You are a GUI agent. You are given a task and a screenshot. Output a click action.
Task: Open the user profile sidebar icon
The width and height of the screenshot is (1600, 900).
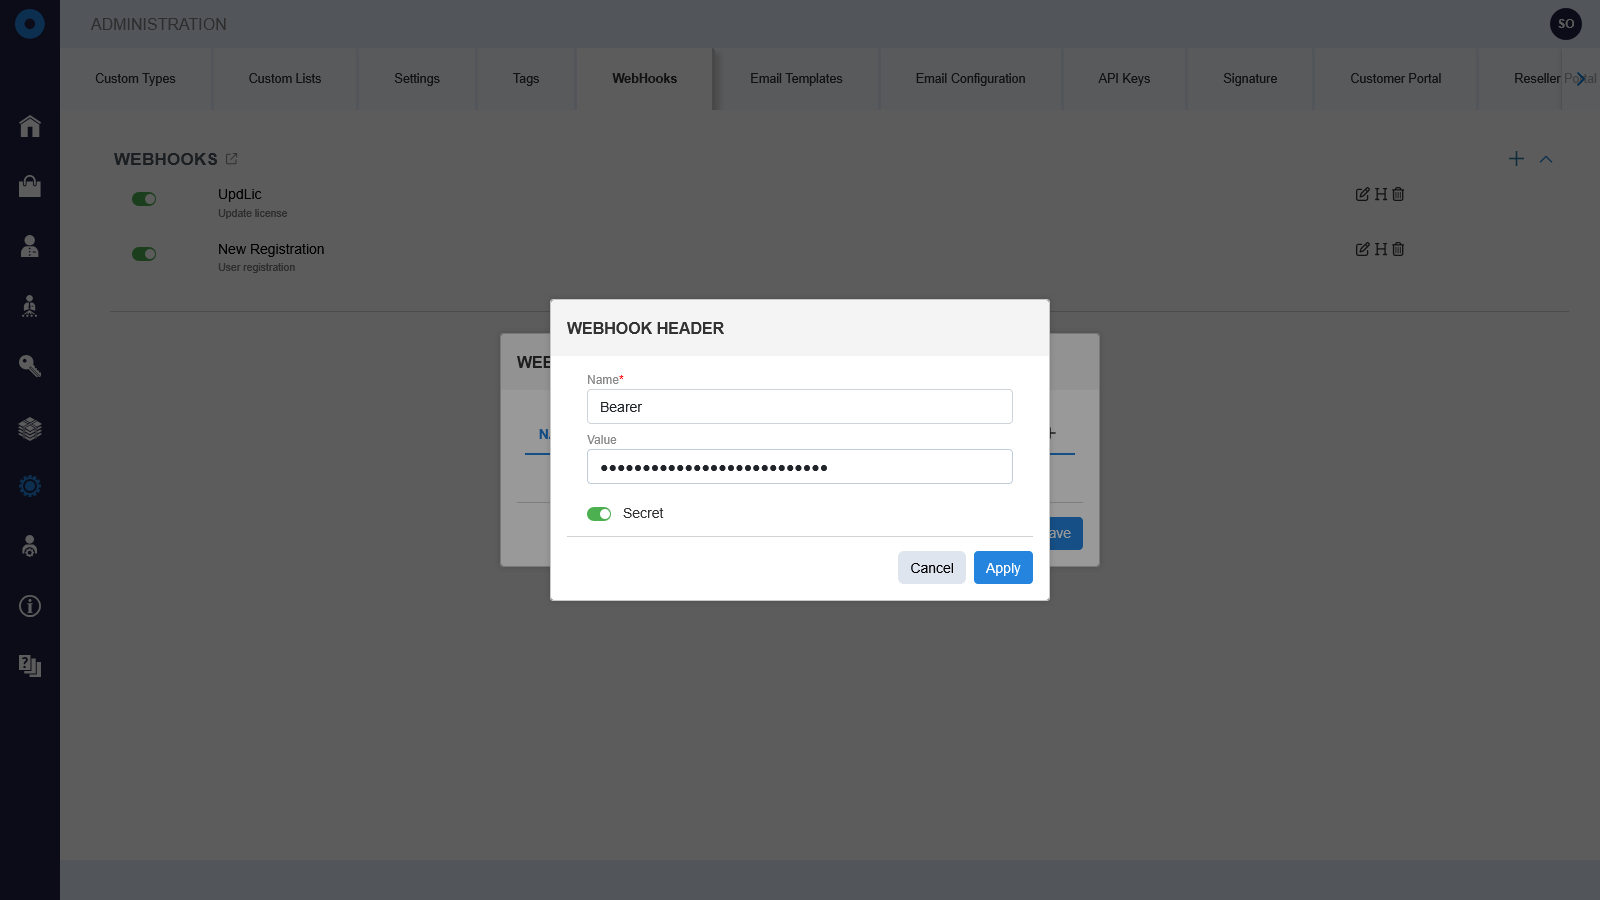(x=30, y=246)
